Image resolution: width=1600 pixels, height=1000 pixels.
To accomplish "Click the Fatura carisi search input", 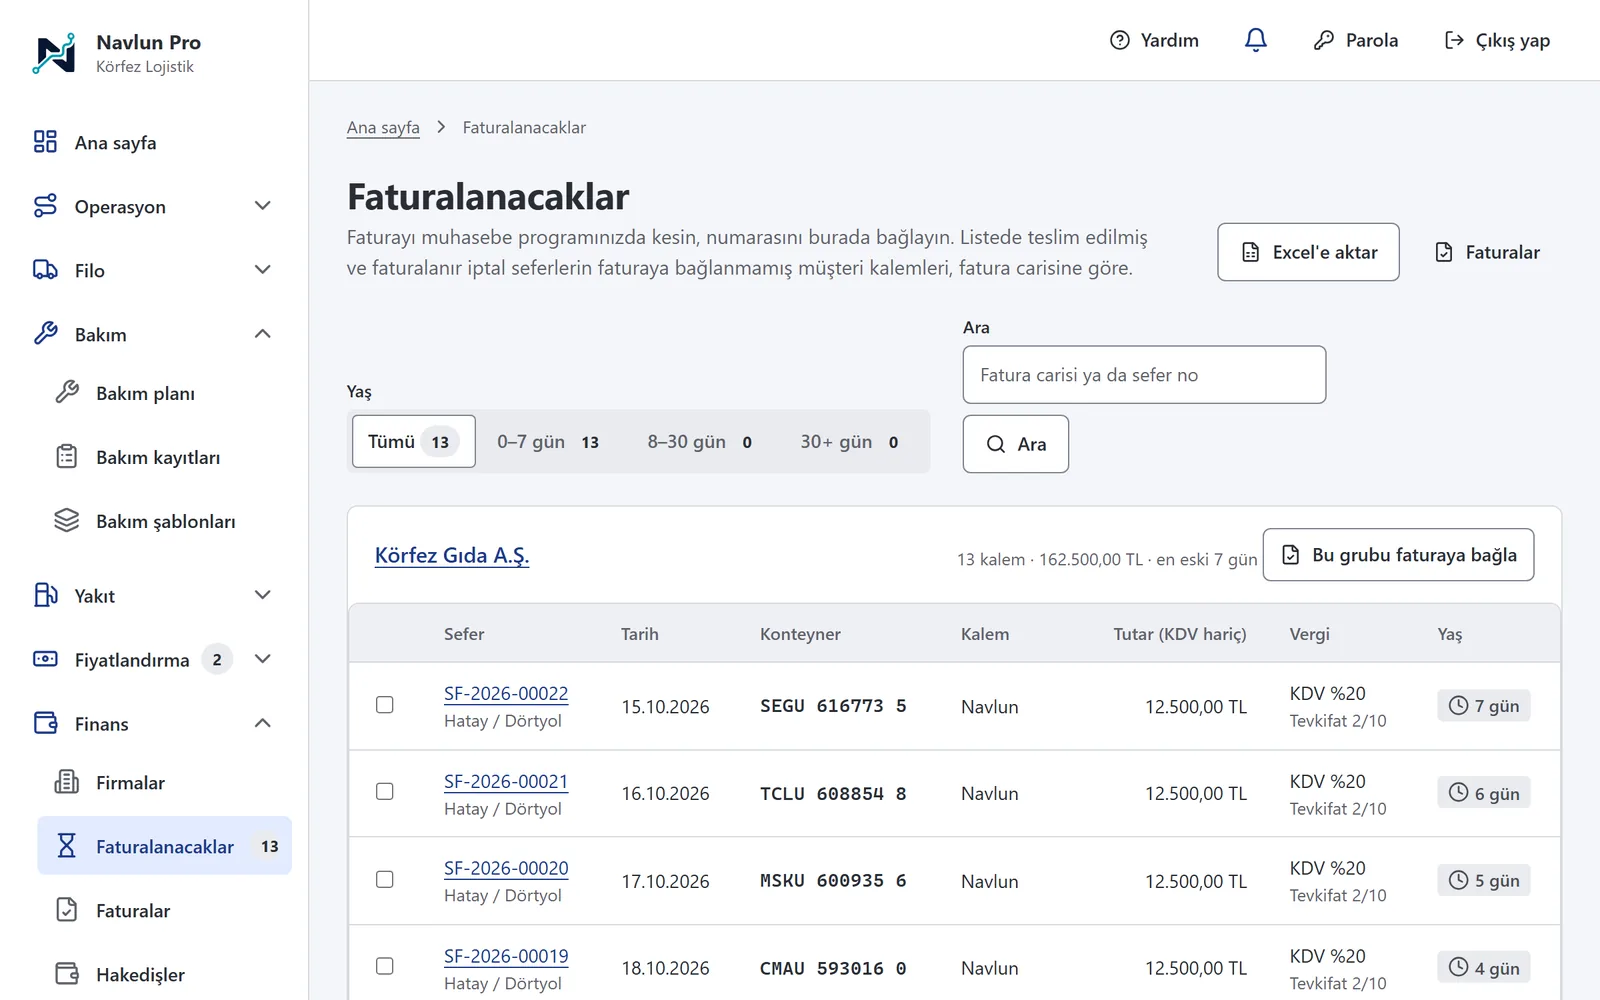I will pyautogui.click(x=1144, y=375).
